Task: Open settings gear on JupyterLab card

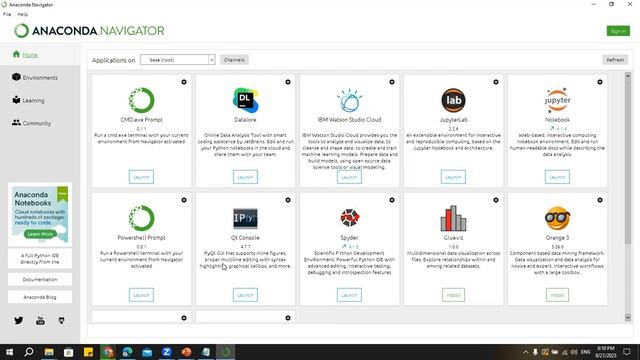Action: point(496,82)
